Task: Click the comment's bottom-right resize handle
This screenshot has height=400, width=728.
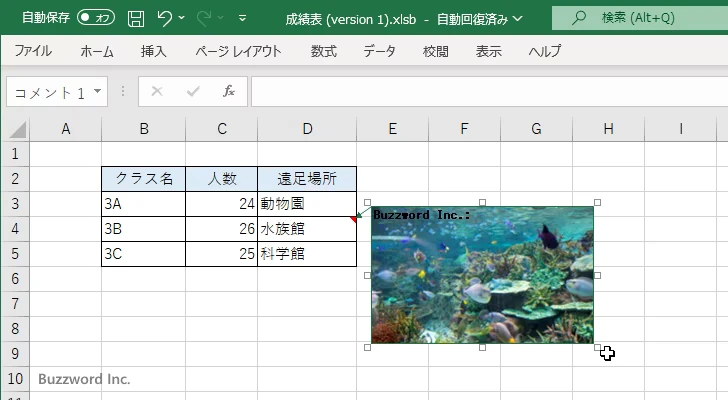Action: [598, 347]
